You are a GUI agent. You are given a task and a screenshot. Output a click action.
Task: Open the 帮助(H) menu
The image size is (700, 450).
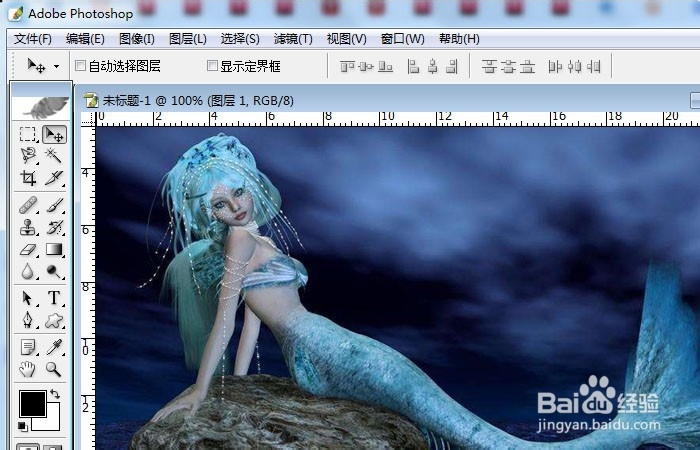[x=459, y=39]
